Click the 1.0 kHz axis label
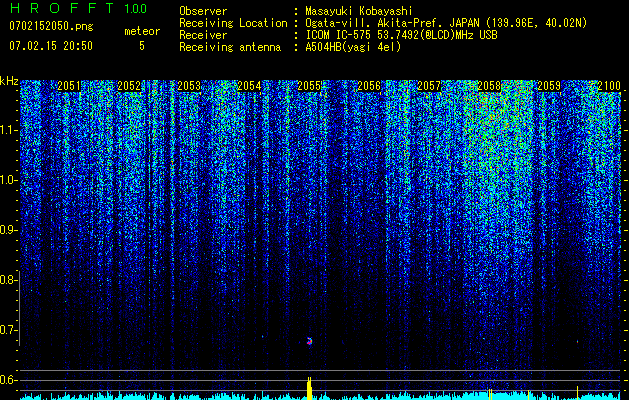Viewport: 629px width, 400px height. click(x=9, y=180)
